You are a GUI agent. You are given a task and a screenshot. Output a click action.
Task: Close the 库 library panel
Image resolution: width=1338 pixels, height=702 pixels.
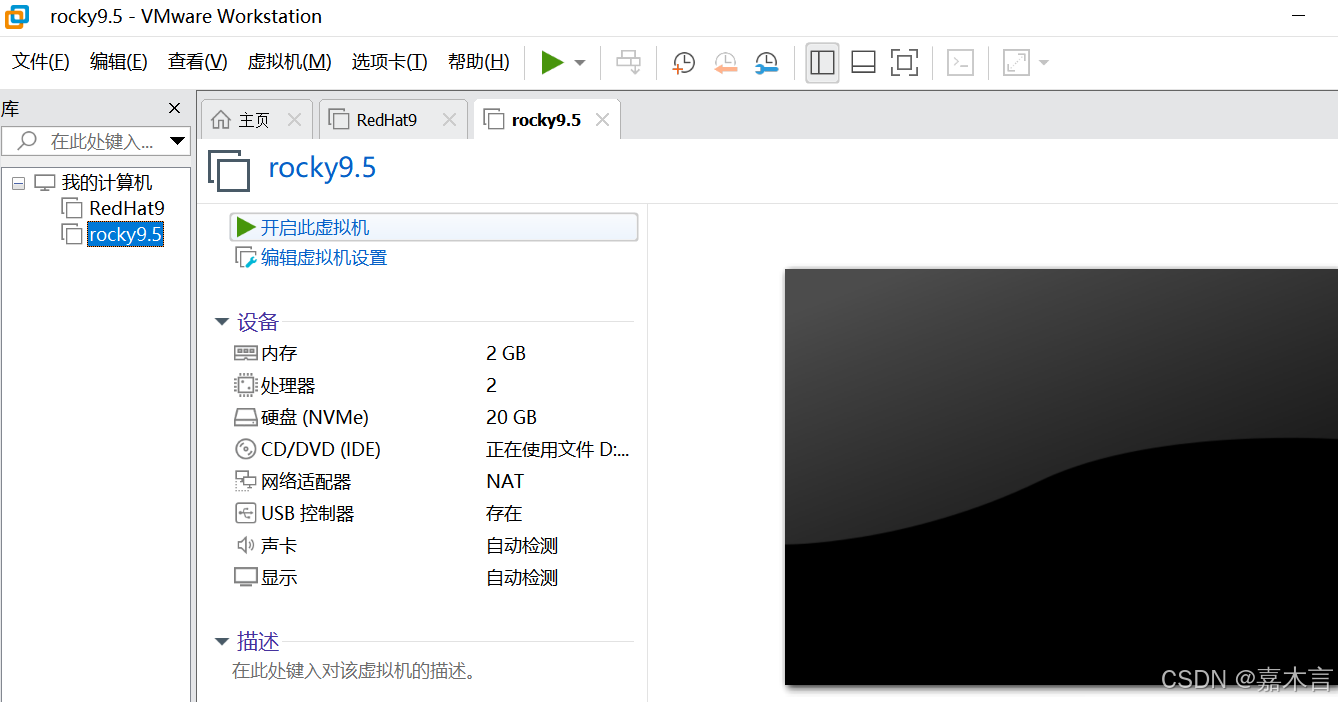tap(175, 108)
